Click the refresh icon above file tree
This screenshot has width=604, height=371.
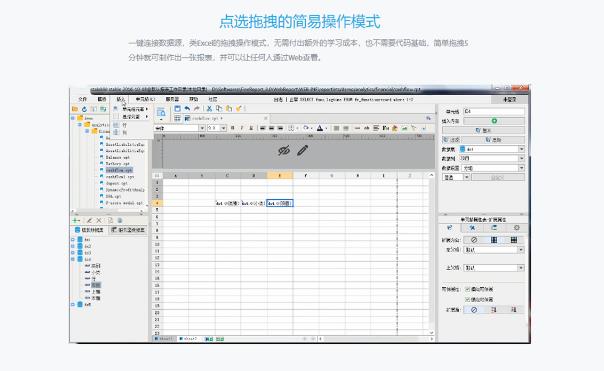pyautogui.click(x=84, y=109)
